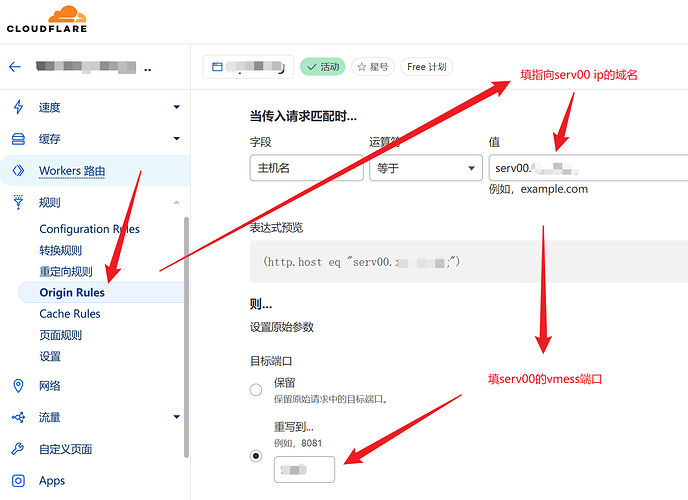The width and height of the screenshot is (688, 500).
Task: Expand the 速度 menu arrow
Action: point(176,107)
